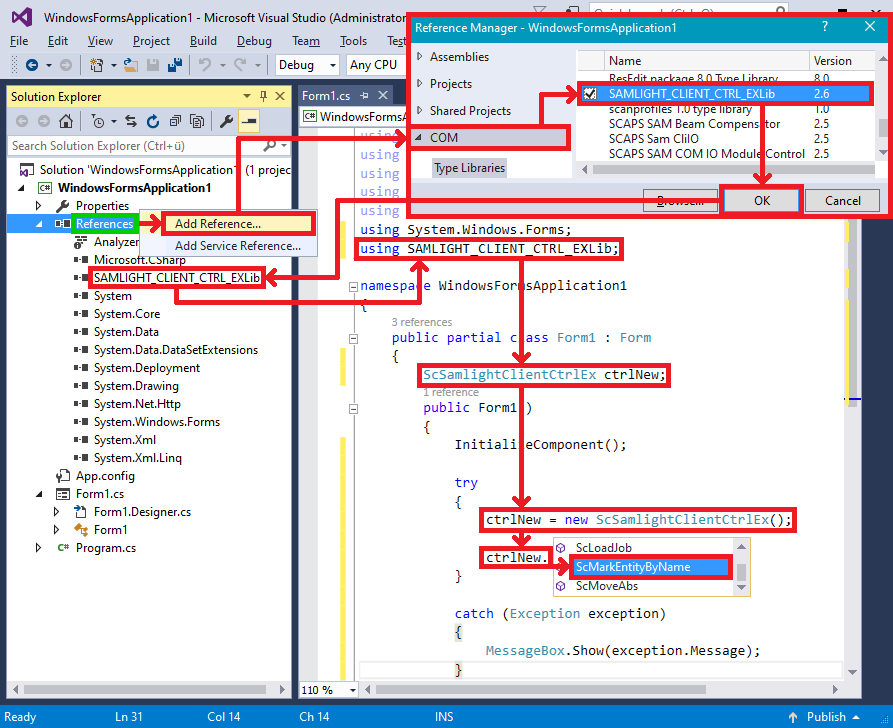Choose Add Service Reference... from the context menu
Screen dimensions: 893x728
[x=237, y=246]
